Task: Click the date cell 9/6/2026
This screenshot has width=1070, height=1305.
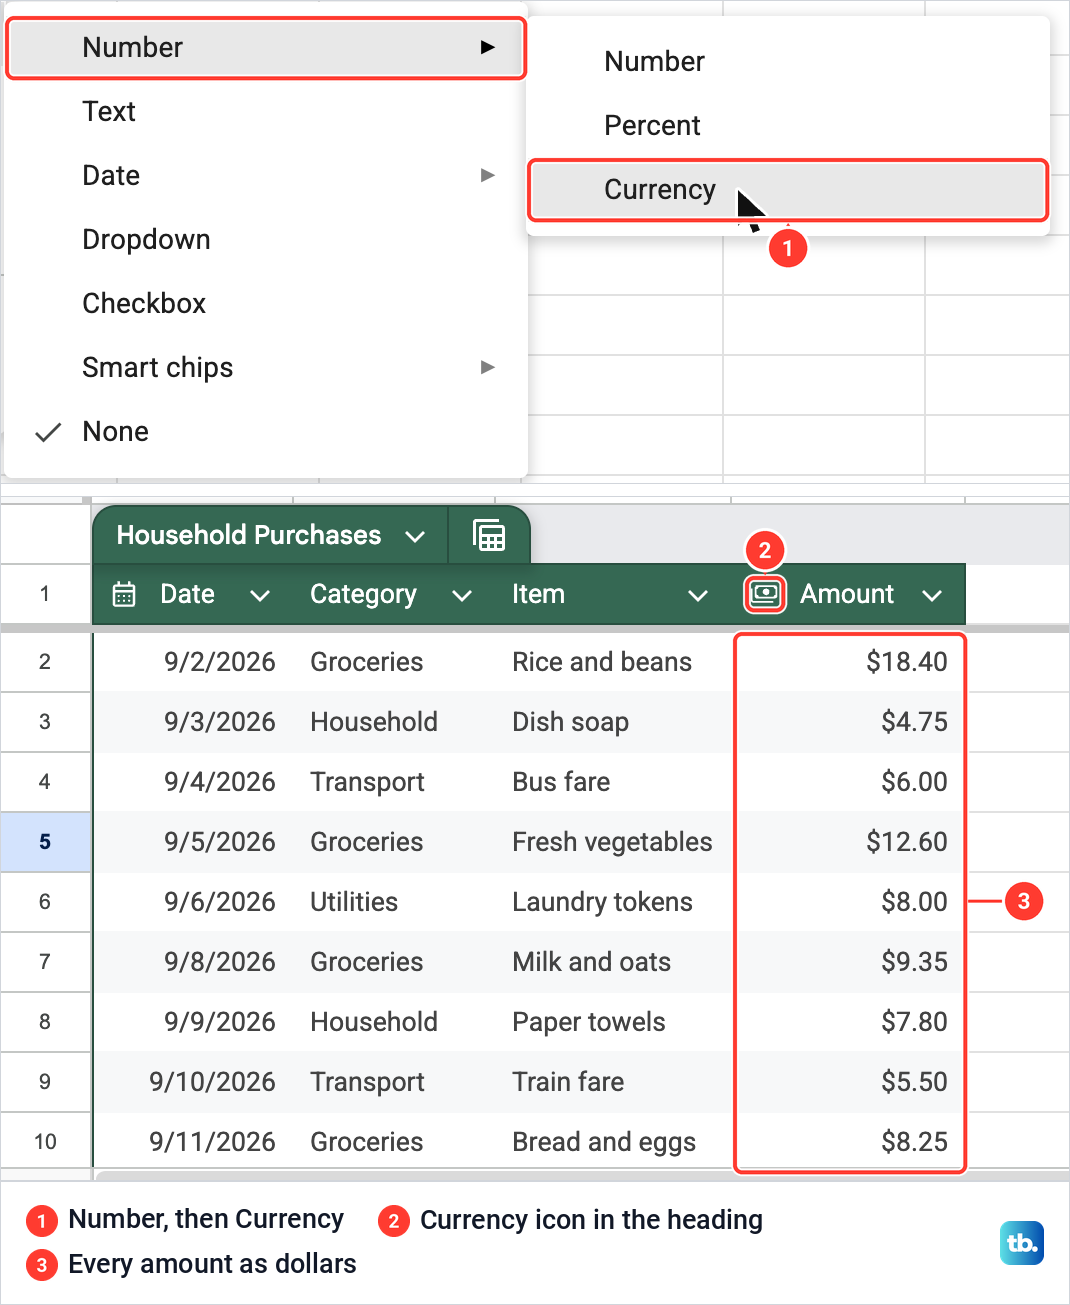Action: (x=194, y=902)
